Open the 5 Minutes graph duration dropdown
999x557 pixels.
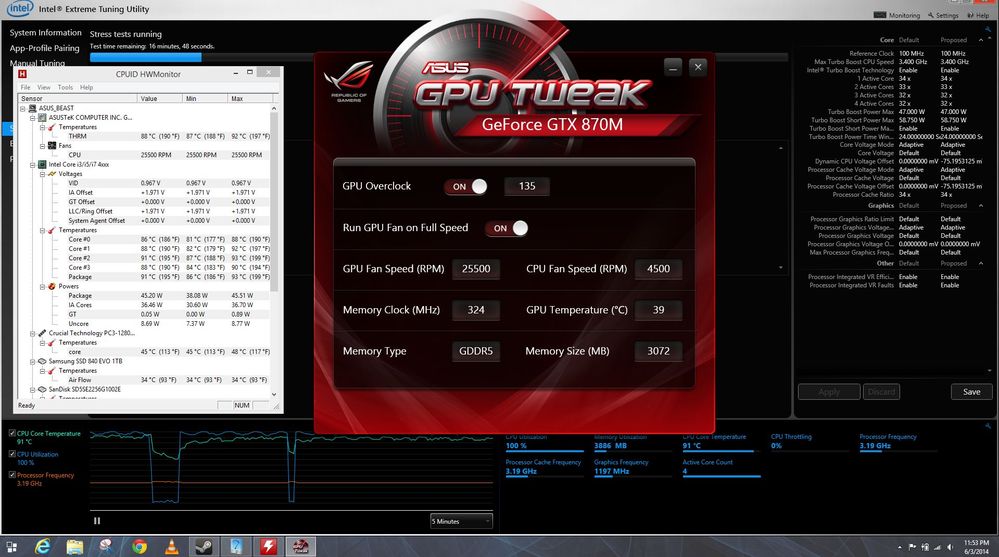pos(461,521)
